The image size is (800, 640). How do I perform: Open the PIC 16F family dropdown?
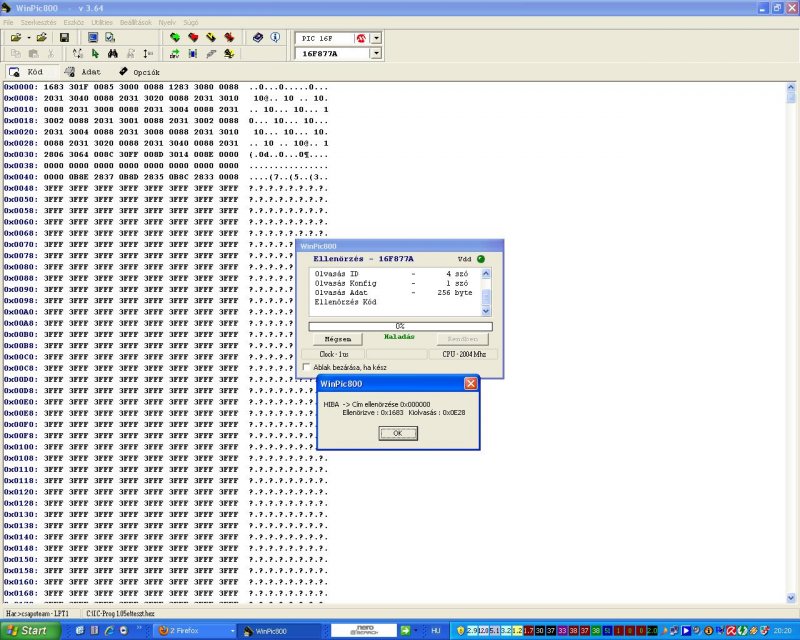click(376, 38)
